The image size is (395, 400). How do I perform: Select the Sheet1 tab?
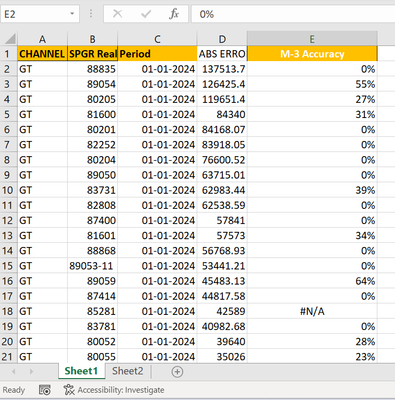click(81, 371)
